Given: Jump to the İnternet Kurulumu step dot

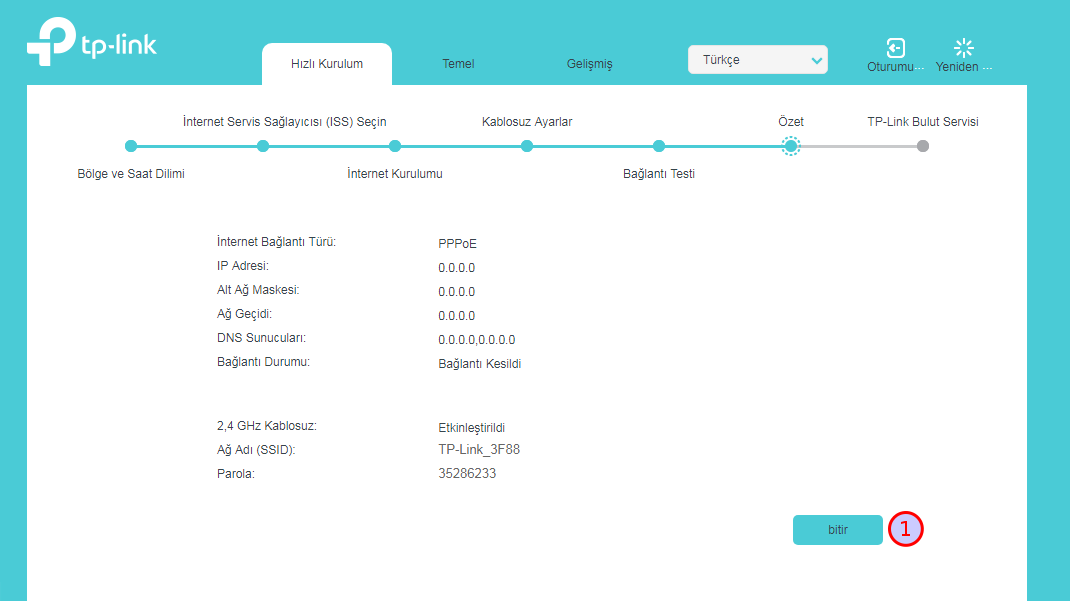Looking at the screenshot, I should point(395,146).
